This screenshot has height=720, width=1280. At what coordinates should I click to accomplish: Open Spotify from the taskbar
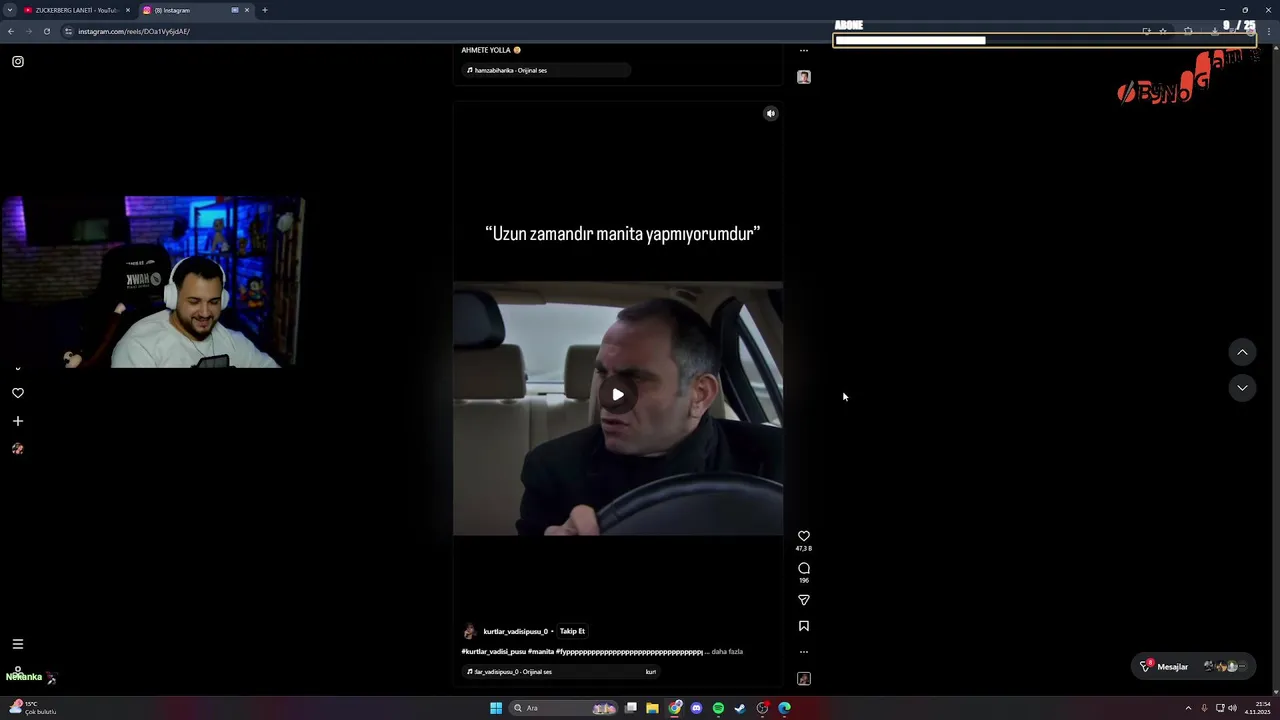(718, 708)
